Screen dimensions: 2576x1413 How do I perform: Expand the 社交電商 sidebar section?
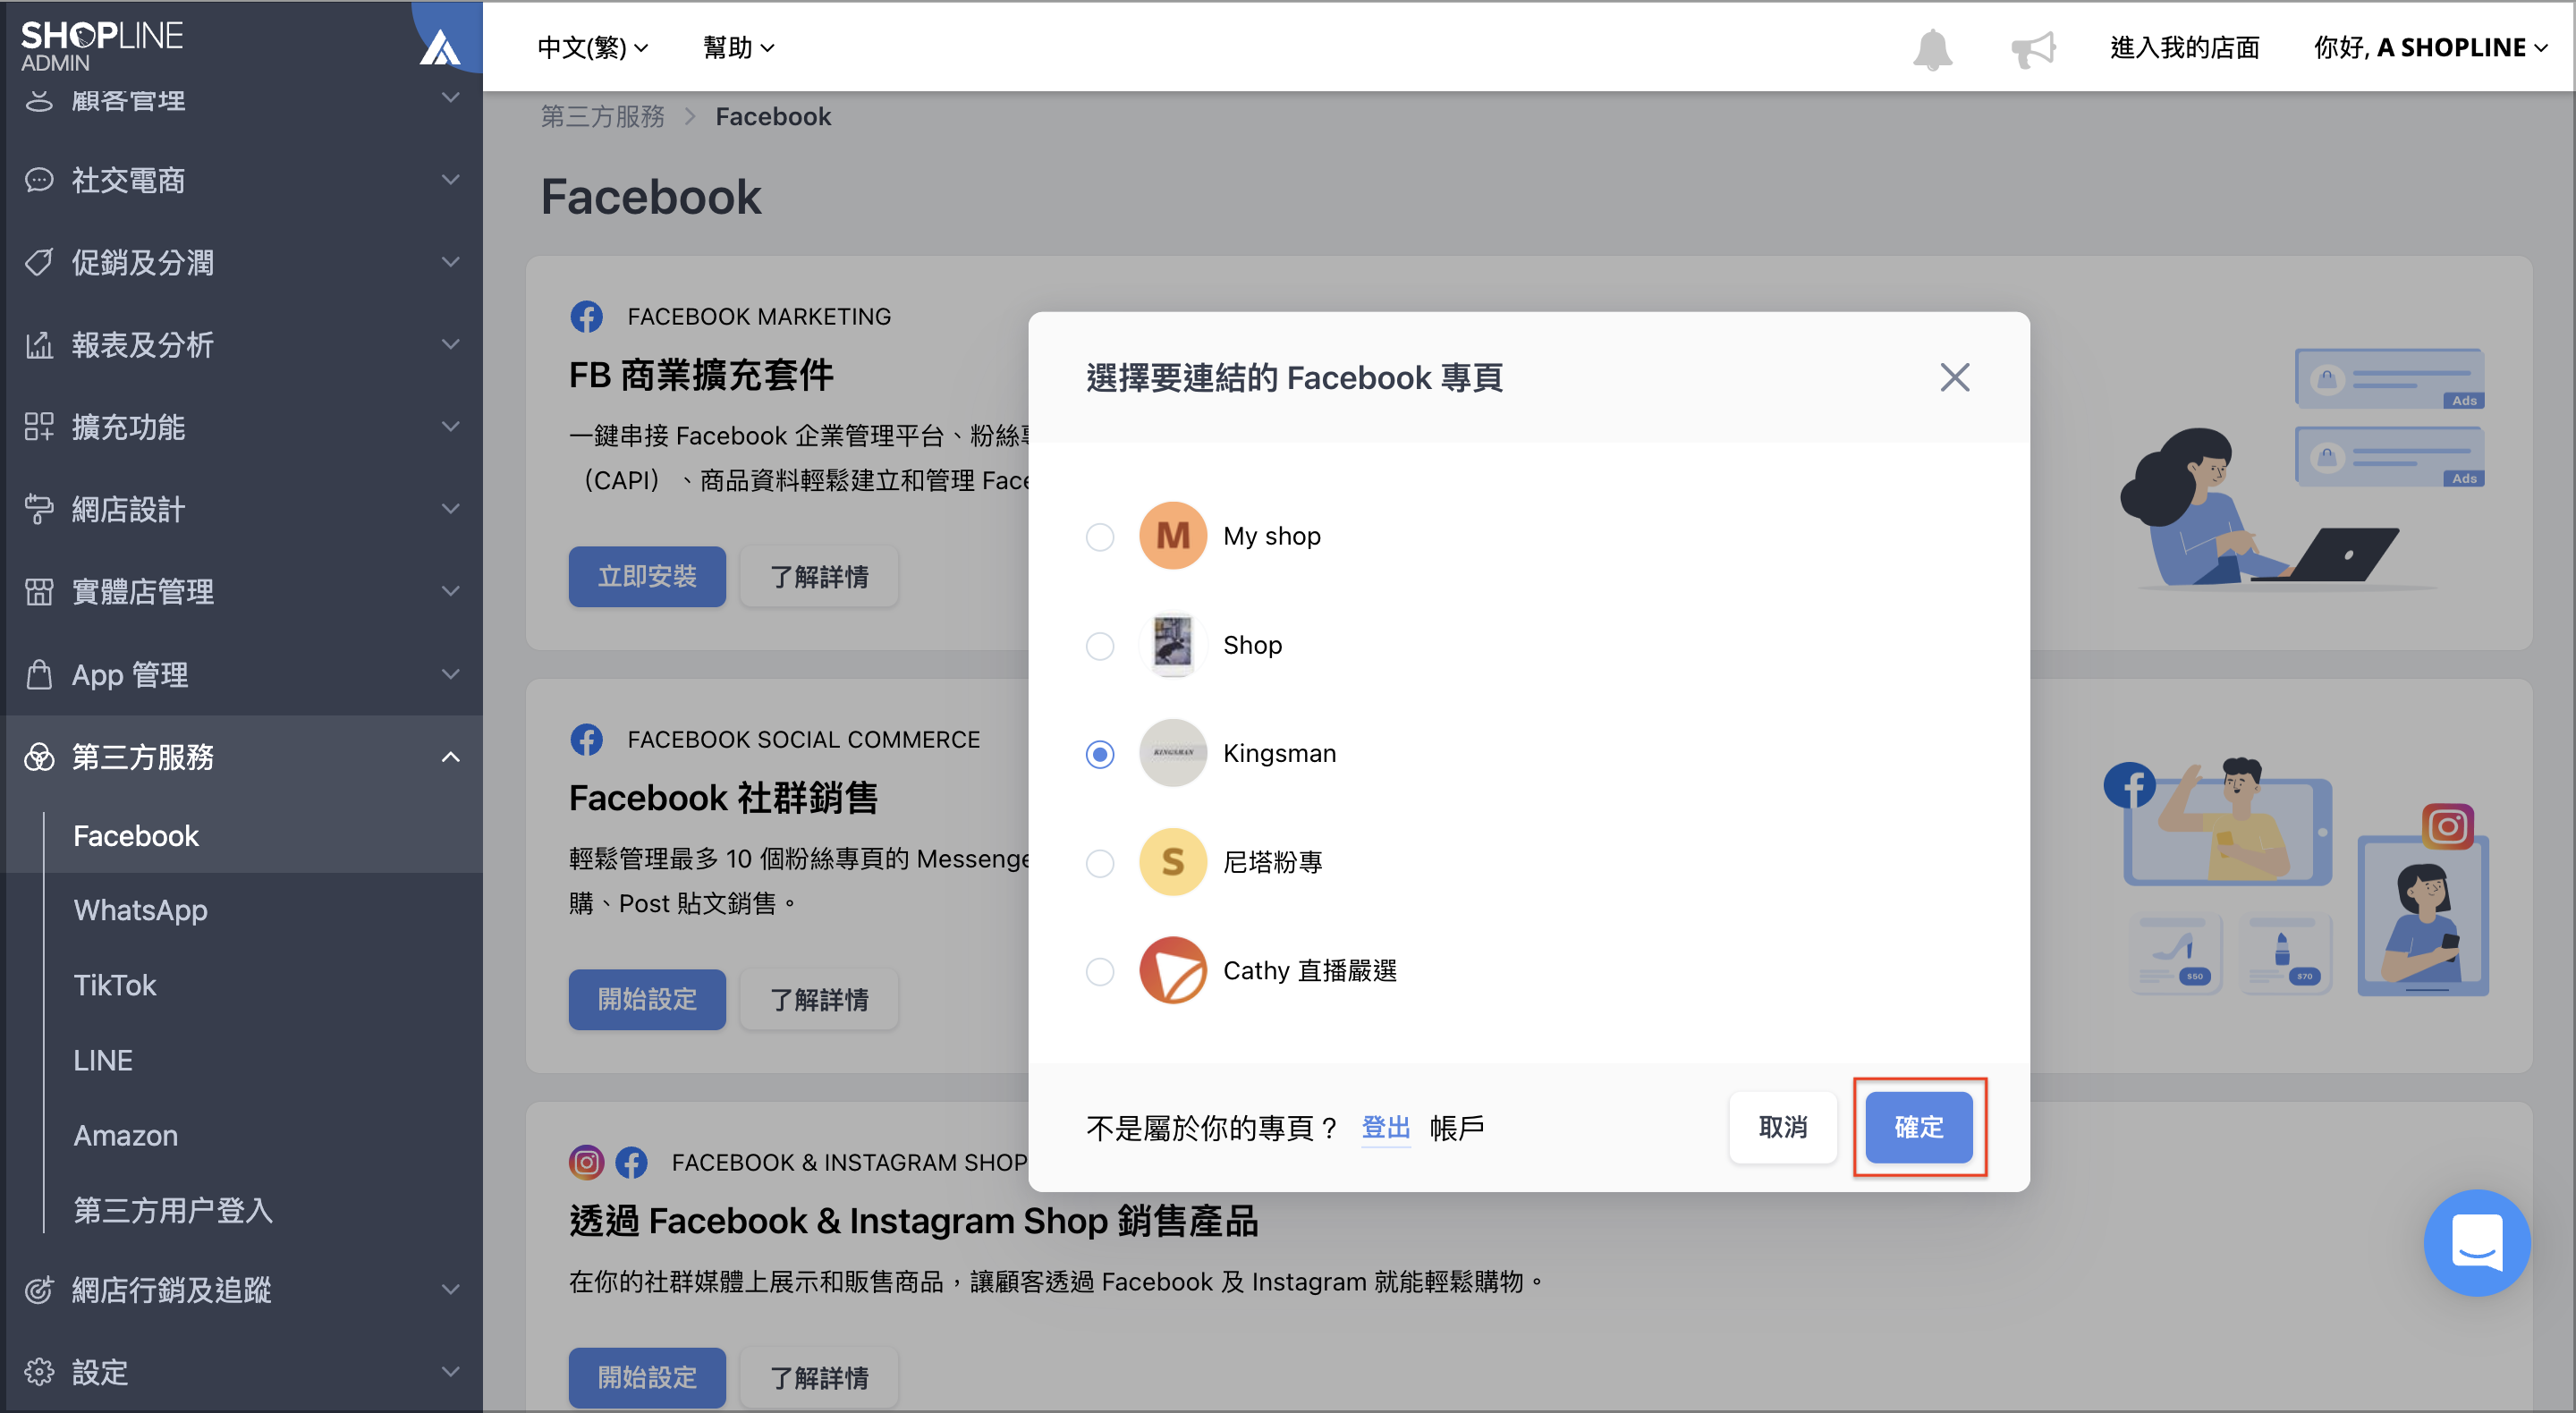pyautogui.click(x=243, y=180)
